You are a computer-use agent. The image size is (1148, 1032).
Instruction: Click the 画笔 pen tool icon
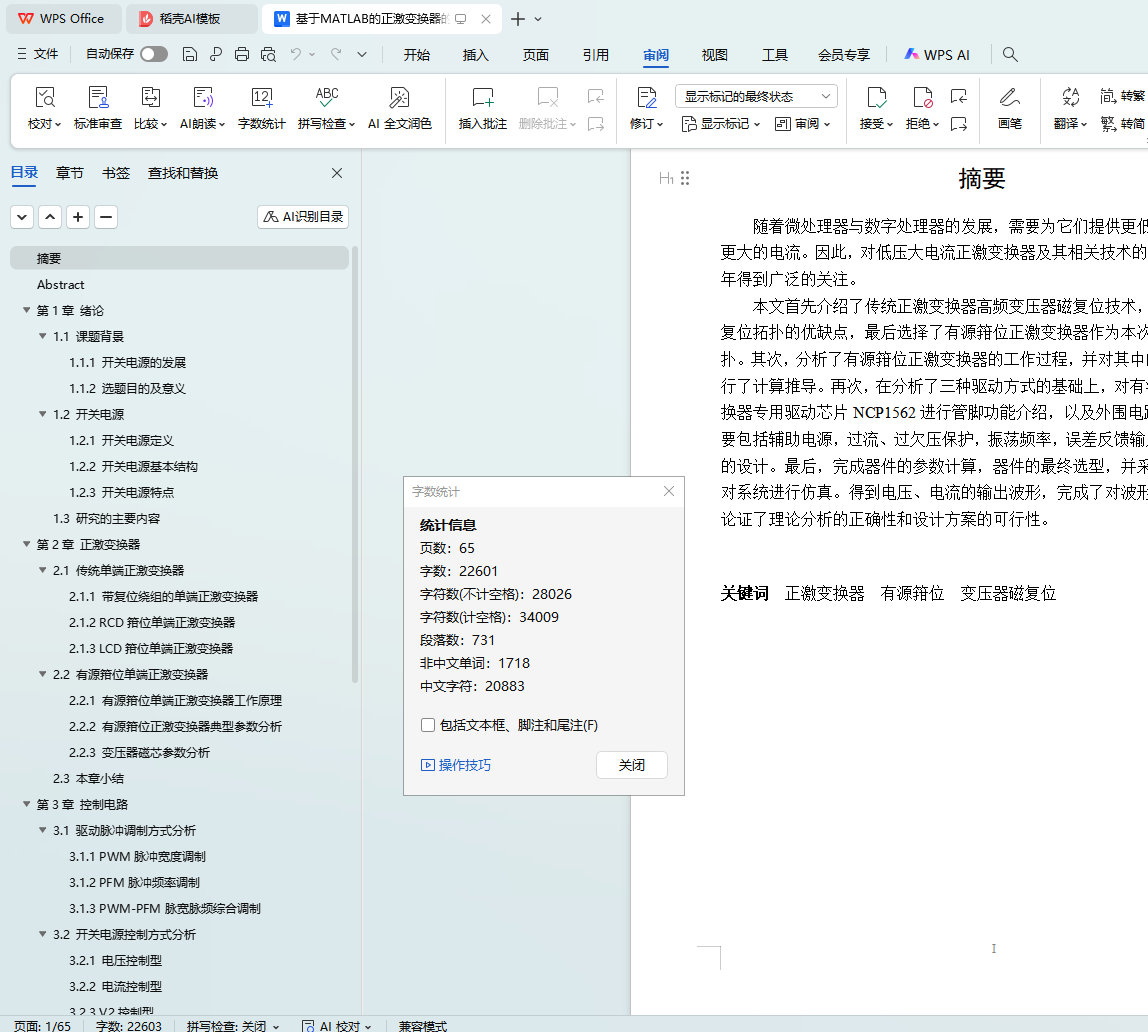1009,98
